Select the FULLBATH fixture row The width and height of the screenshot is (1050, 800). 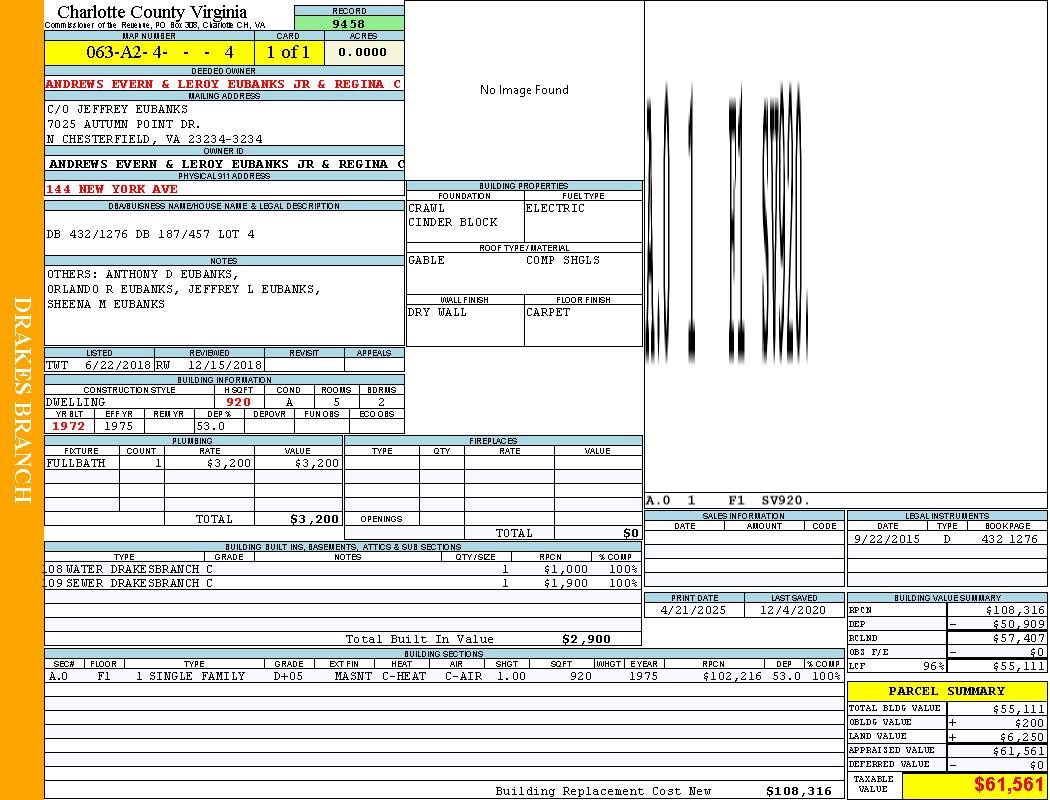[x=194, y=463]
